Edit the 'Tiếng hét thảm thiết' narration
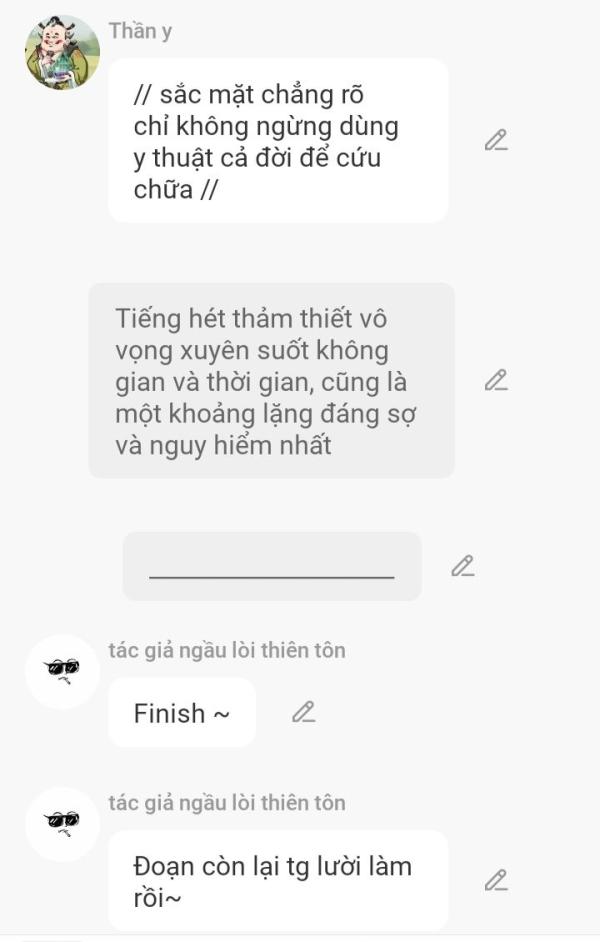The width and height of the screenshot is (600, 942). click(x=496, y=380)
